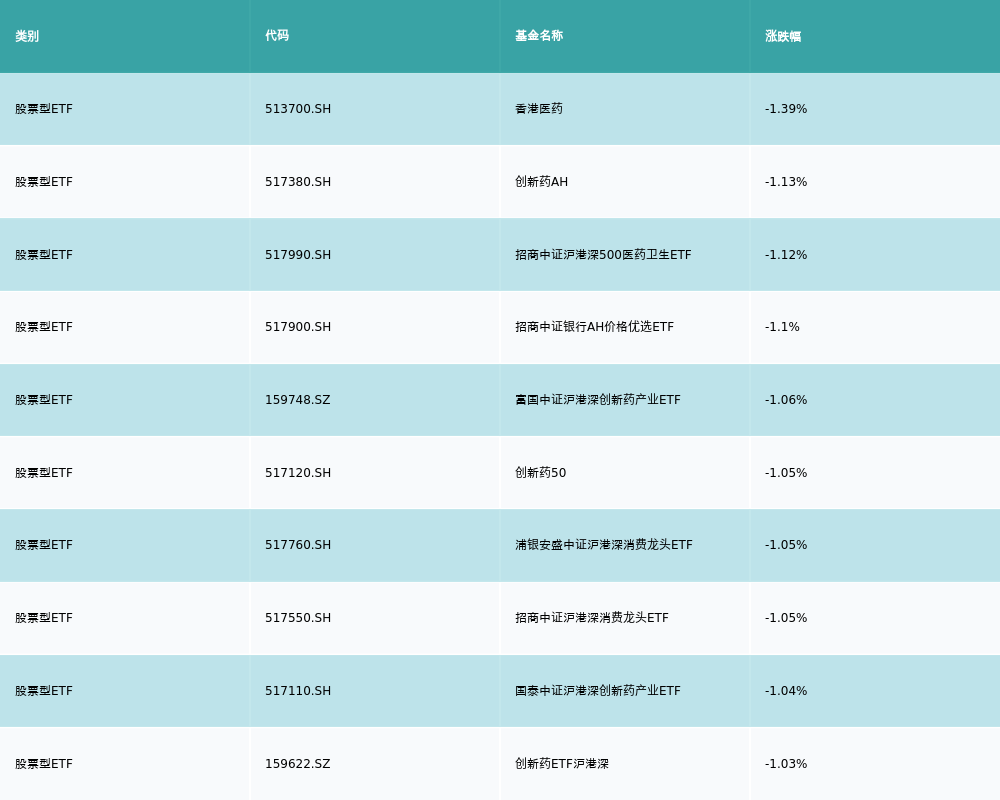Click 股票型ETF in the 159748.SZ row
Viewport: 1000px width, 800px height.
(44, 400)
